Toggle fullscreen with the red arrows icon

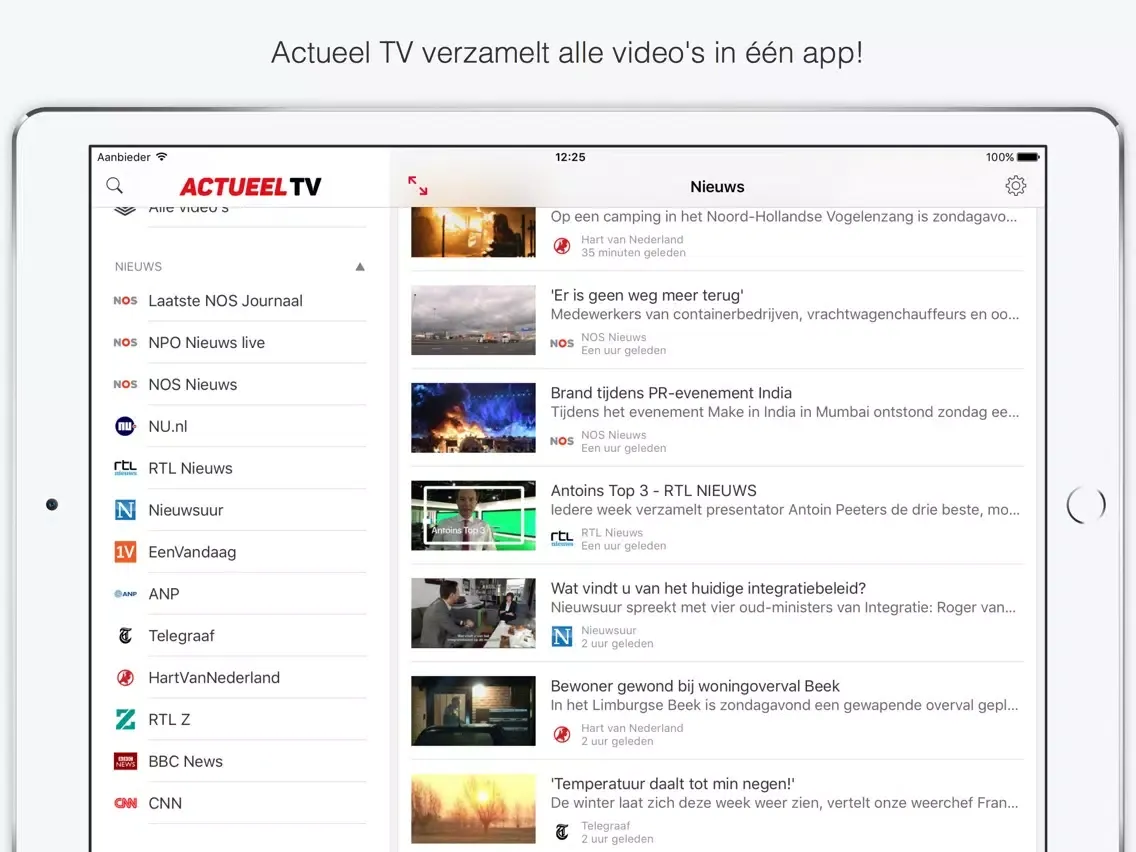[417, 185]
